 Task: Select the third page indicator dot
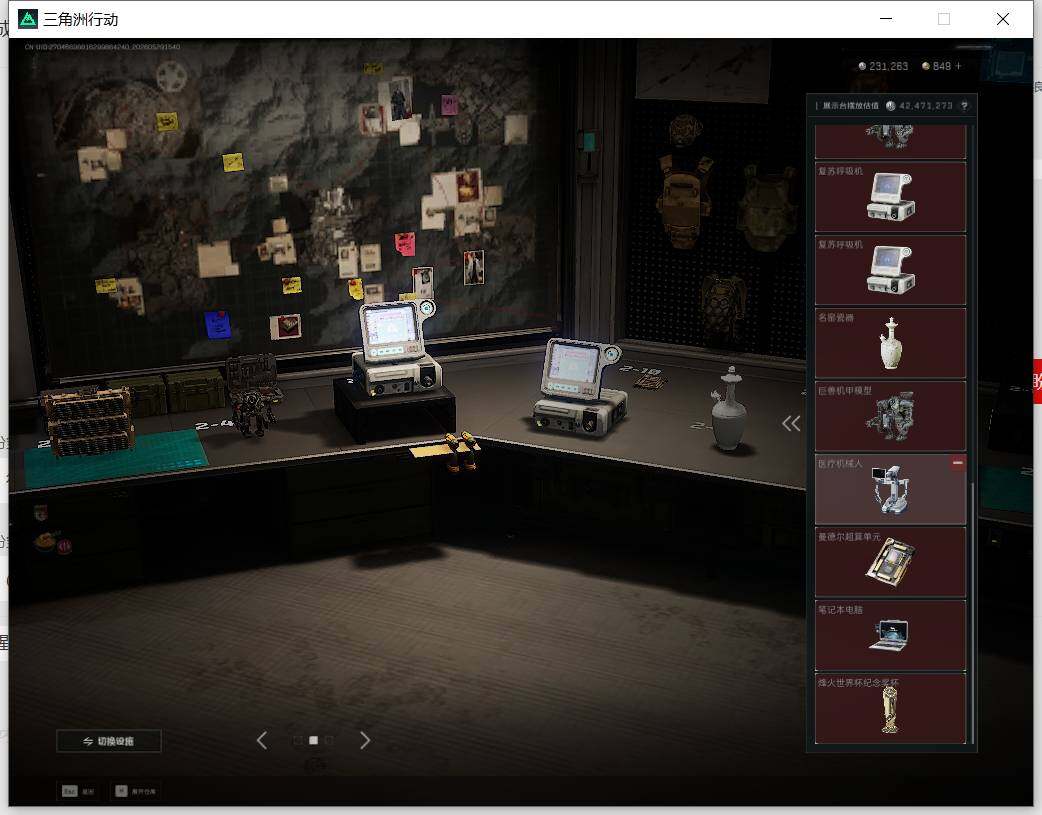[330, 740]
